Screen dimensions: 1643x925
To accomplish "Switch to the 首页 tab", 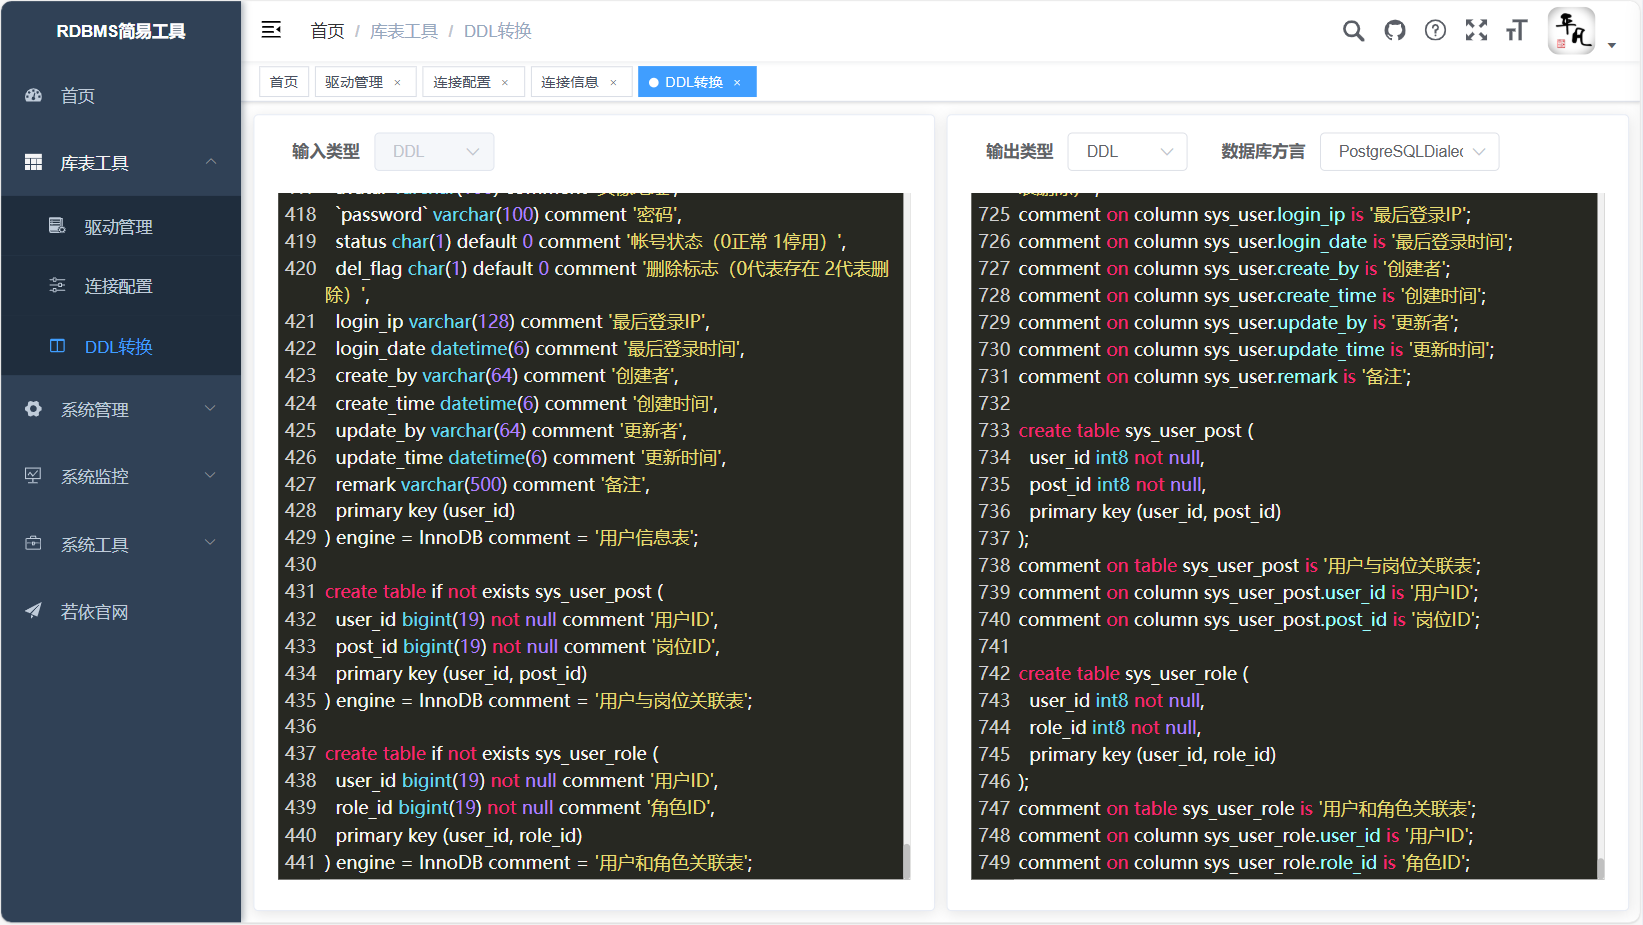I will tap(284, 82).
